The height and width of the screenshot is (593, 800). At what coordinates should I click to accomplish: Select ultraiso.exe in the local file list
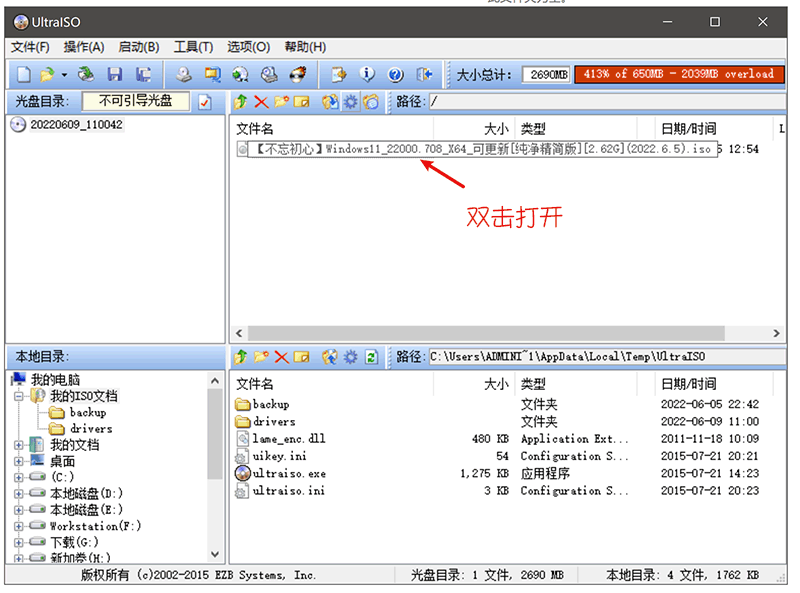(x=288, y=473)
